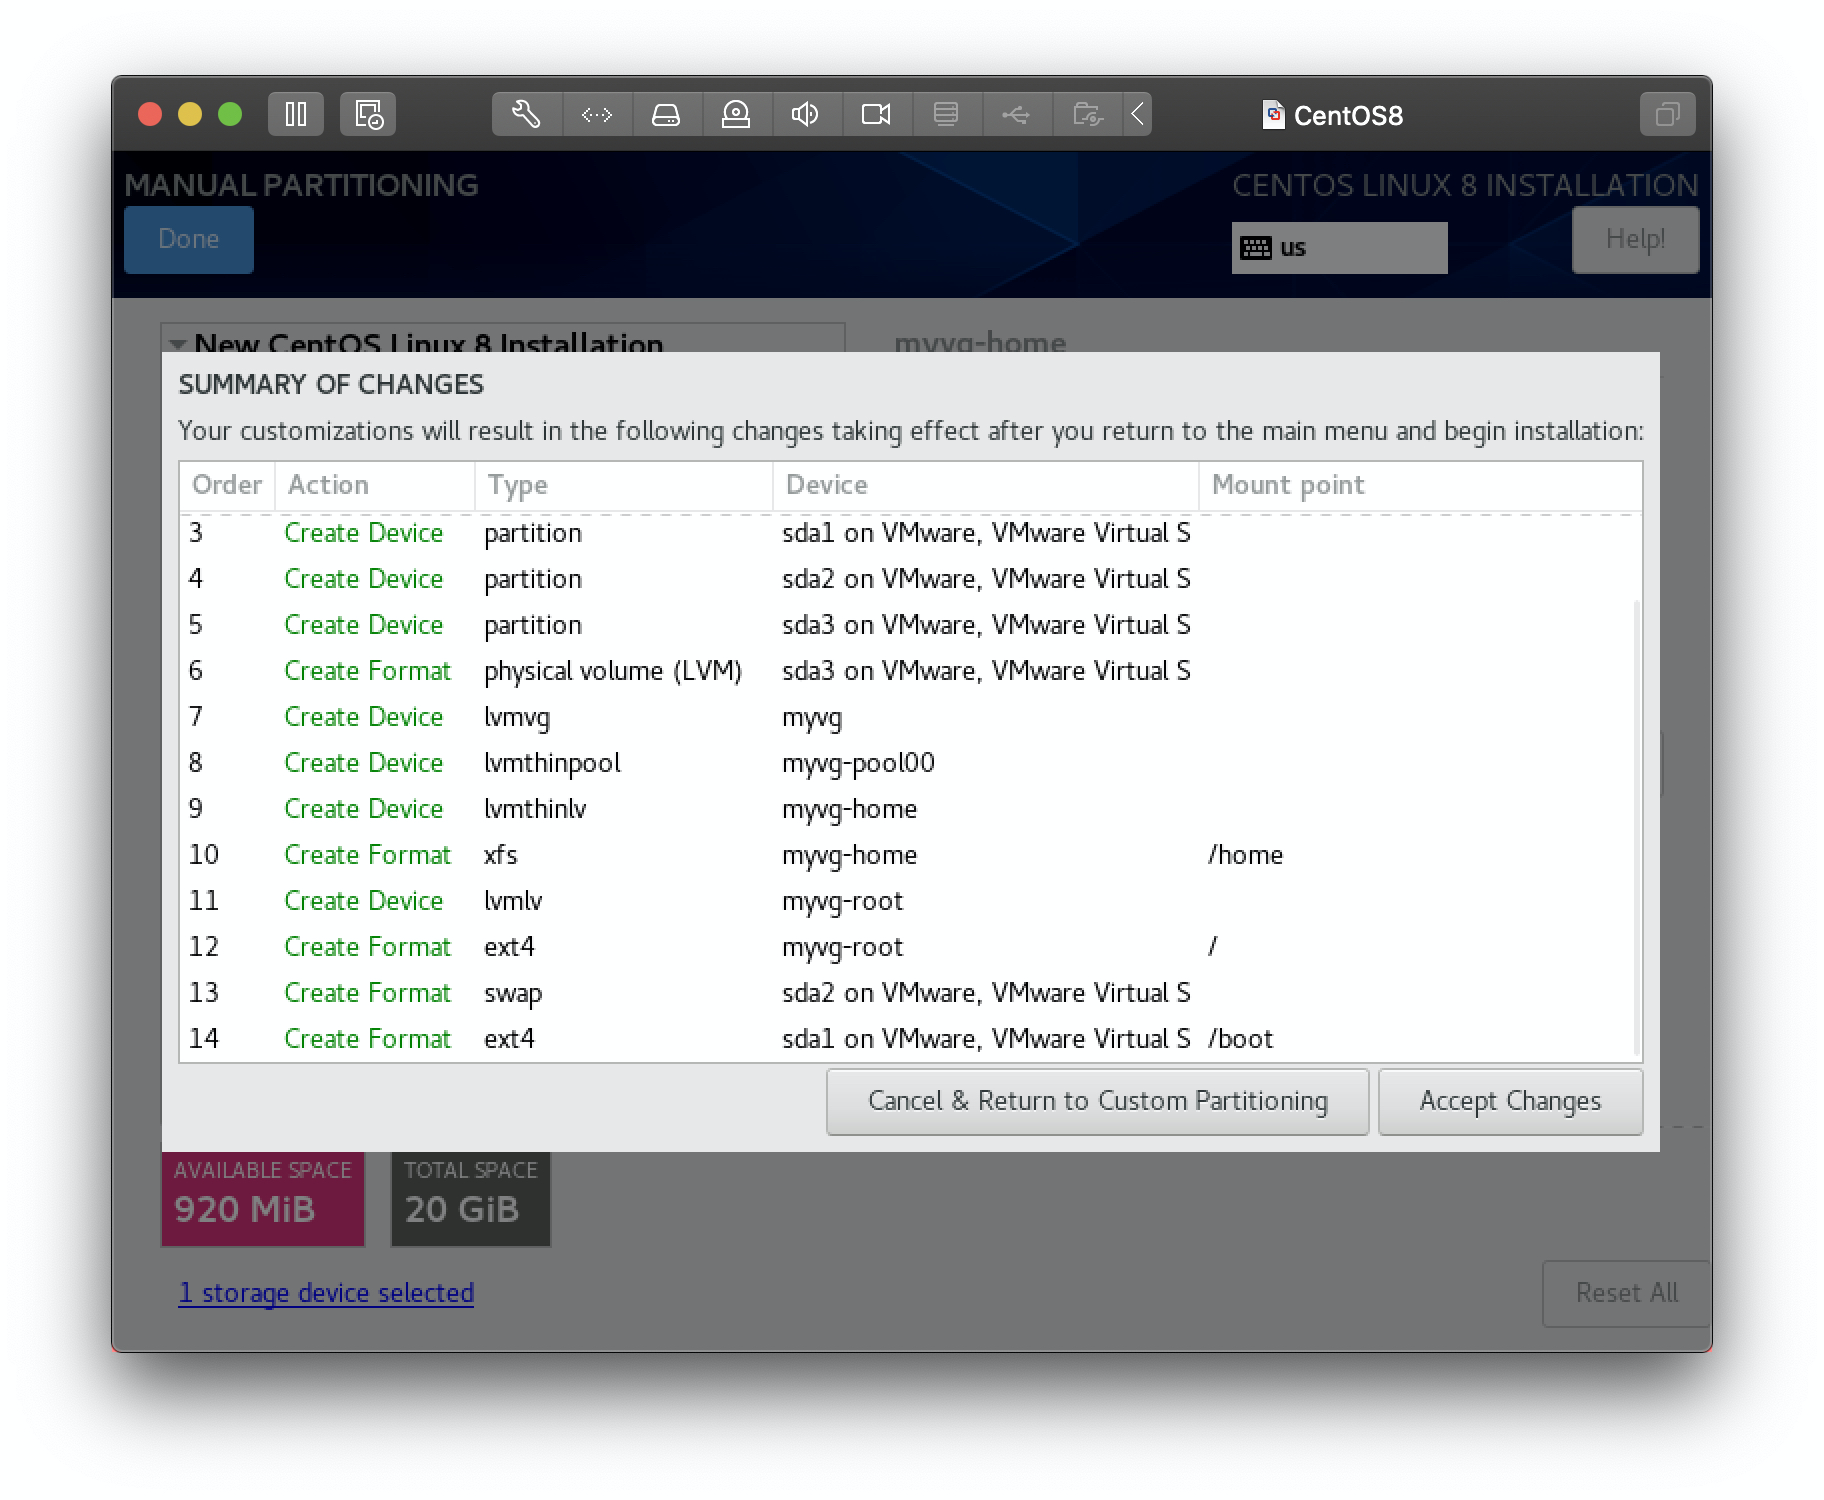The width and height of the screenshot is (1824, 1500).
Task: Cancel and return to custom partitioning
Action: [x=1098, y=1101]
